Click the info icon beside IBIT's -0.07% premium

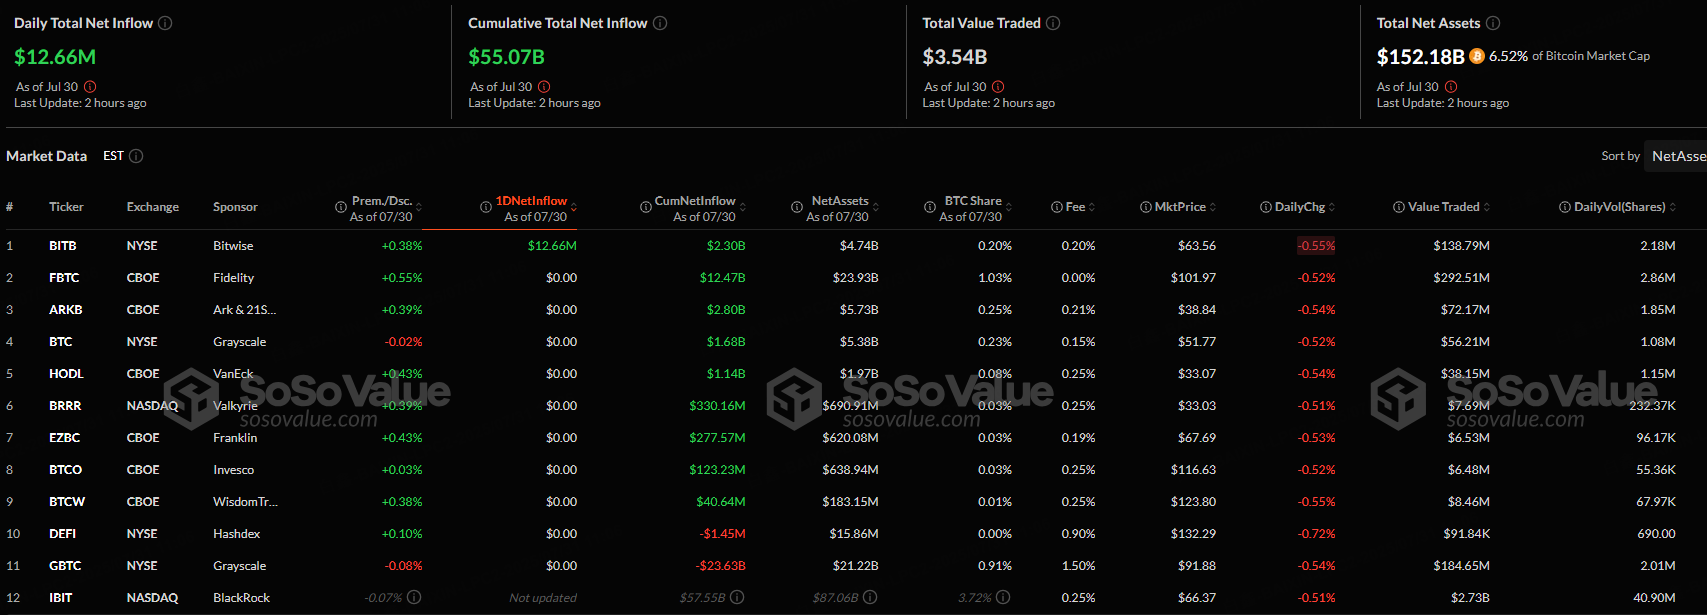(x=414, y=597)
